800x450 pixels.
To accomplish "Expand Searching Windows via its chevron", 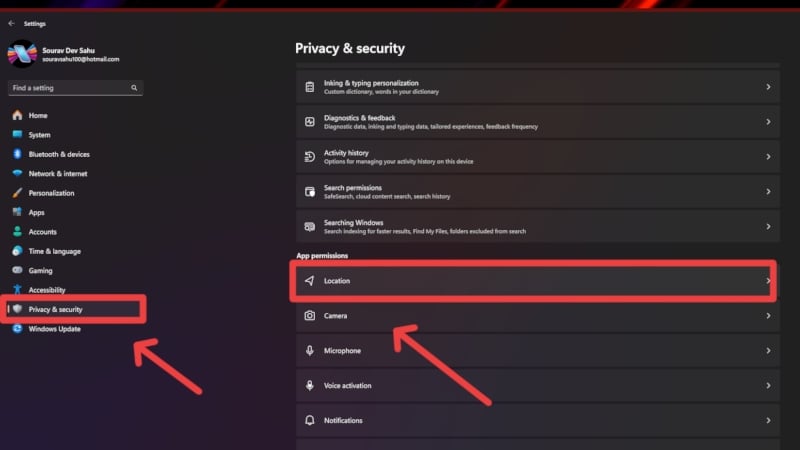I will click(768, 226).
